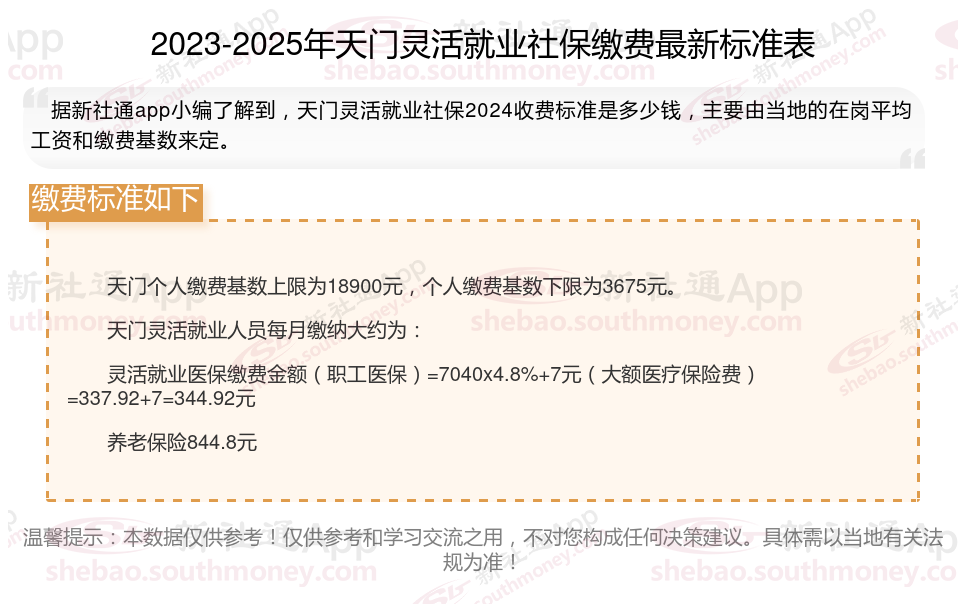
Task: Click the bottom-left shebao.southmoney.com watermark
Action: (211, 572)
